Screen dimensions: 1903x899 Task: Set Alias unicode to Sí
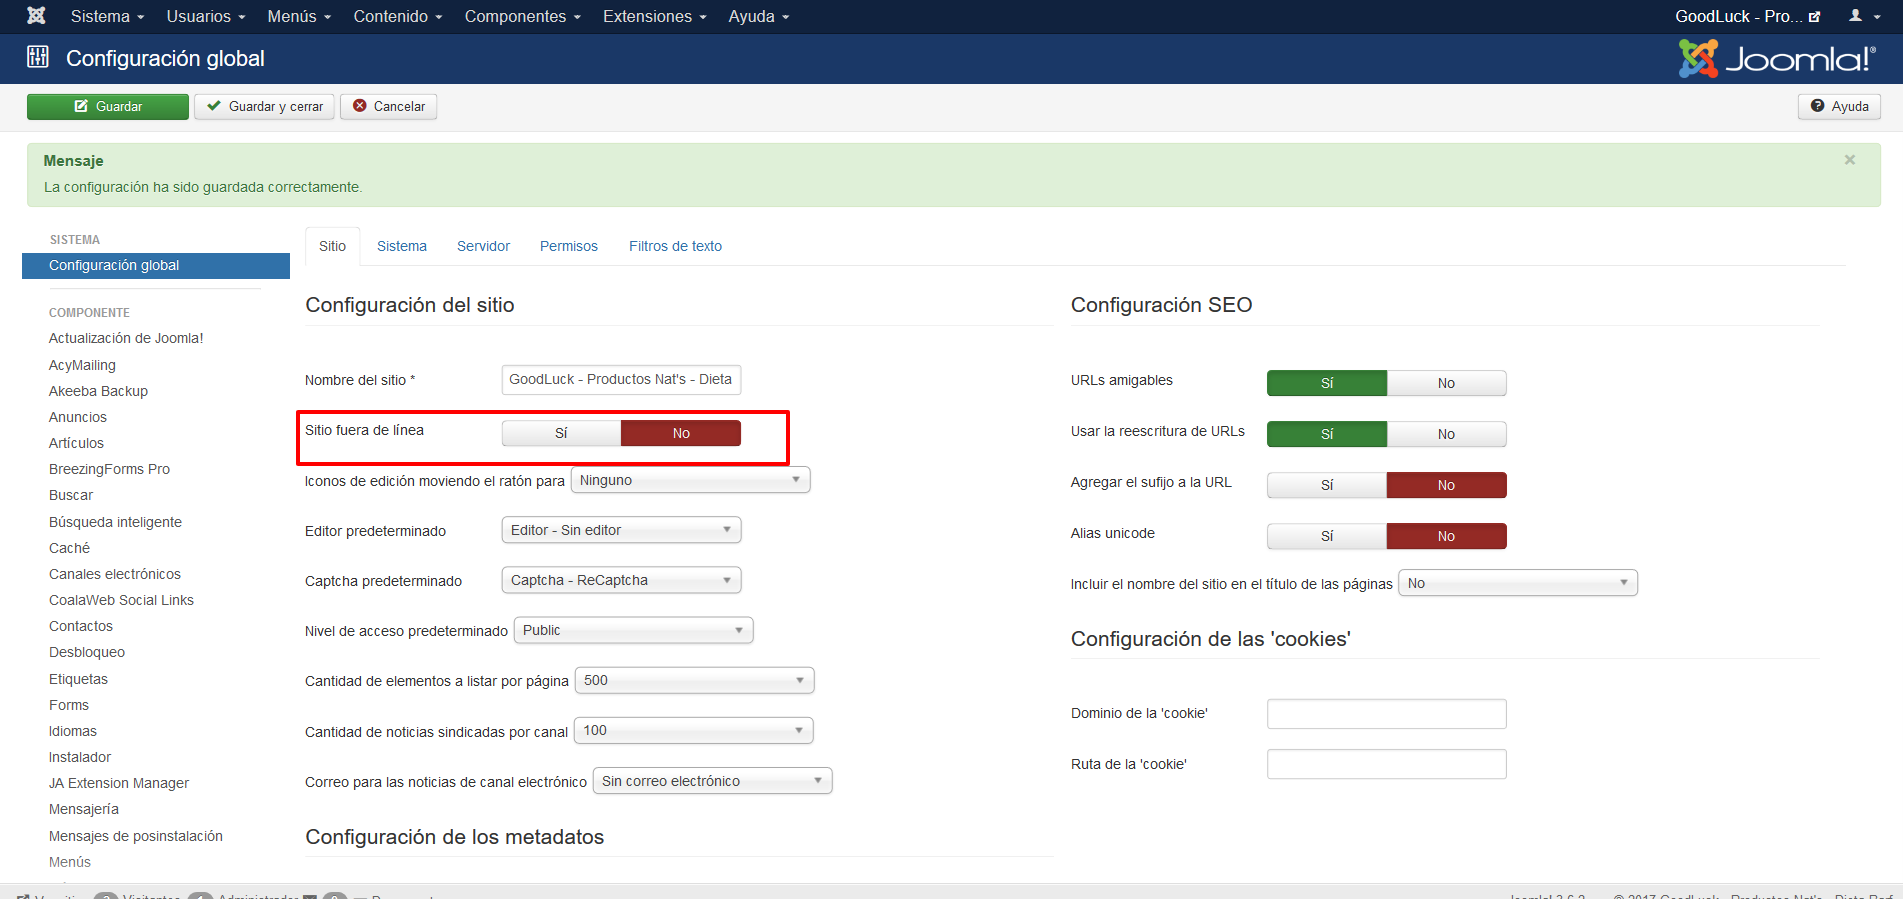1326,536
